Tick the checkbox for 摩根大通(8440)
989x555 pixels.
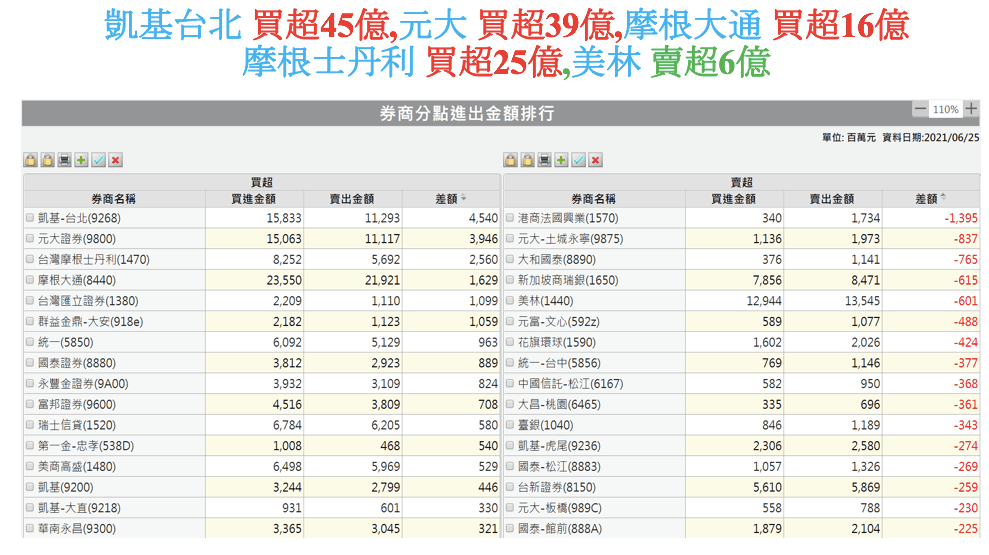pyautogui.click(x=30, y=281)
